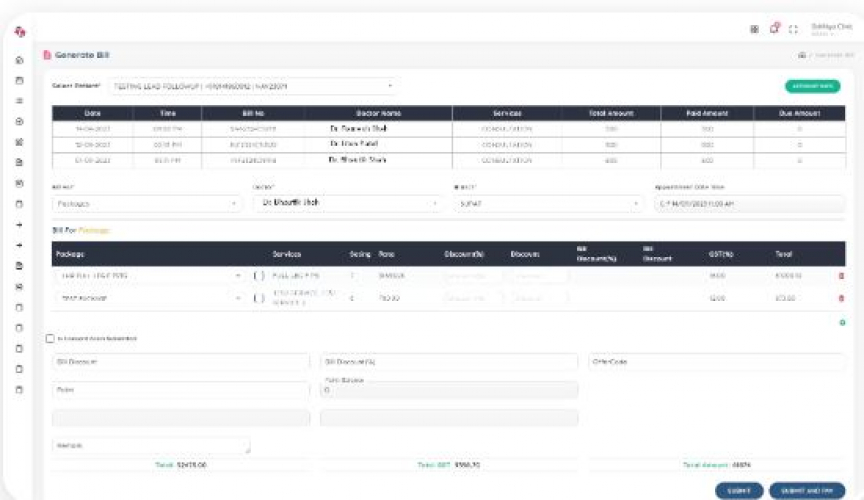Image resolution: width=864 pixels, height=500 pixels.
Task: Click the Generate Bill breadcrumb link
Action: [x=834, y=55]
